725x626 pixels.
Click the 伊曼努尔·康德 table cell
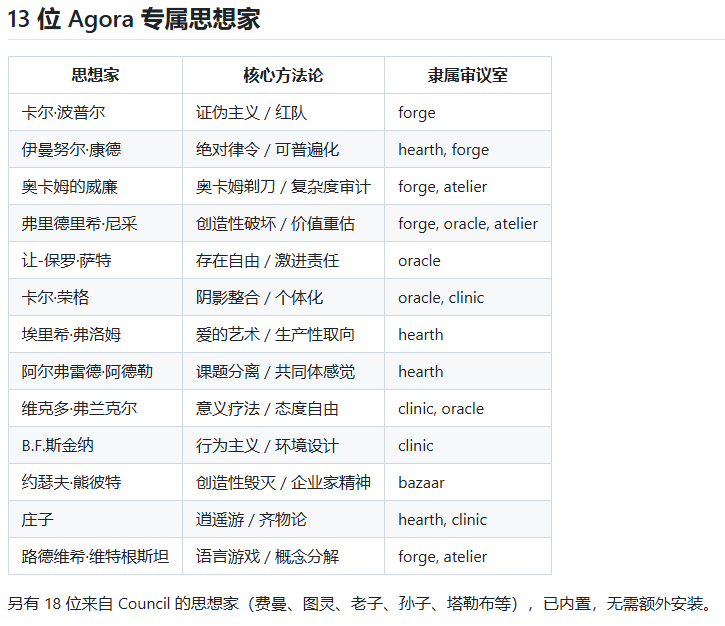(x=71, y=149)
